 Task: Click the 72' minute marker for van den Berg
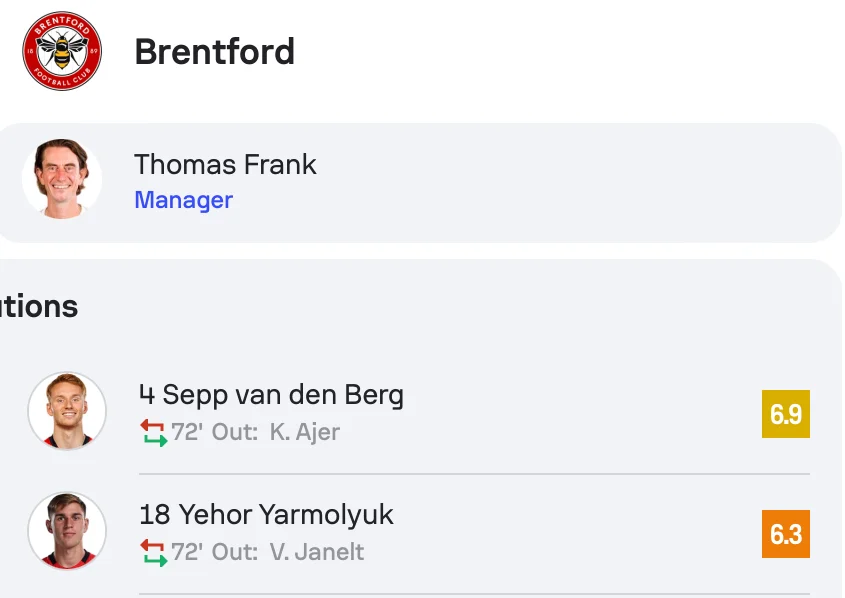point(187,433)
